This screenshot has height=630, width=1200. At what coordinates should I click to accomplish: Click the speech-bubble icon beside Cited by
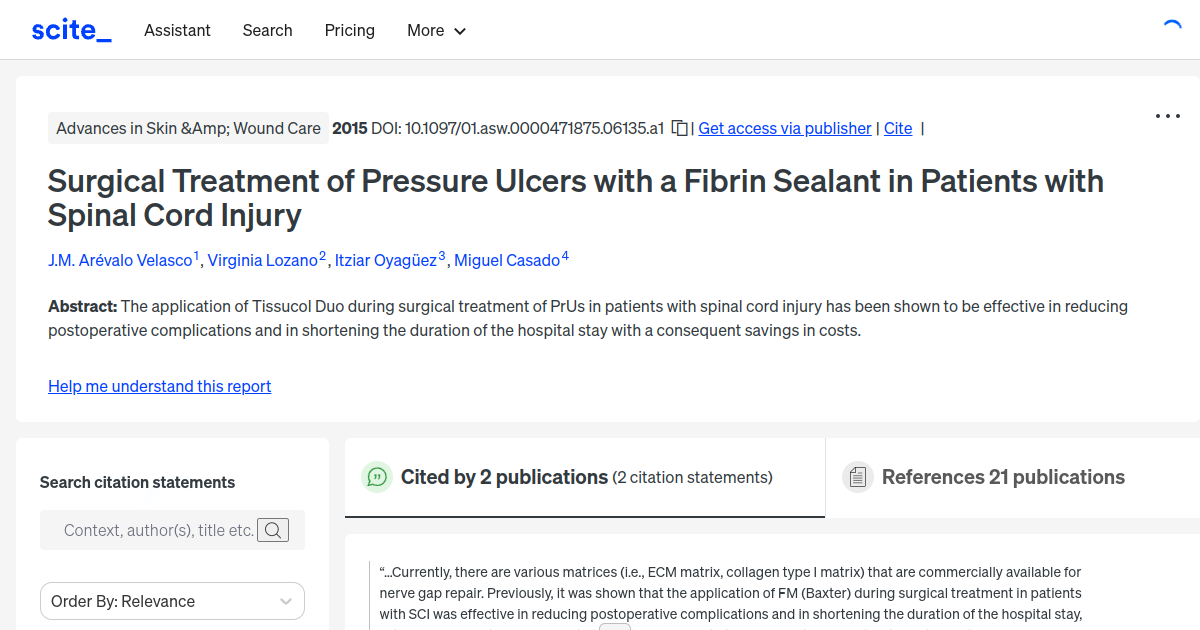376,477
